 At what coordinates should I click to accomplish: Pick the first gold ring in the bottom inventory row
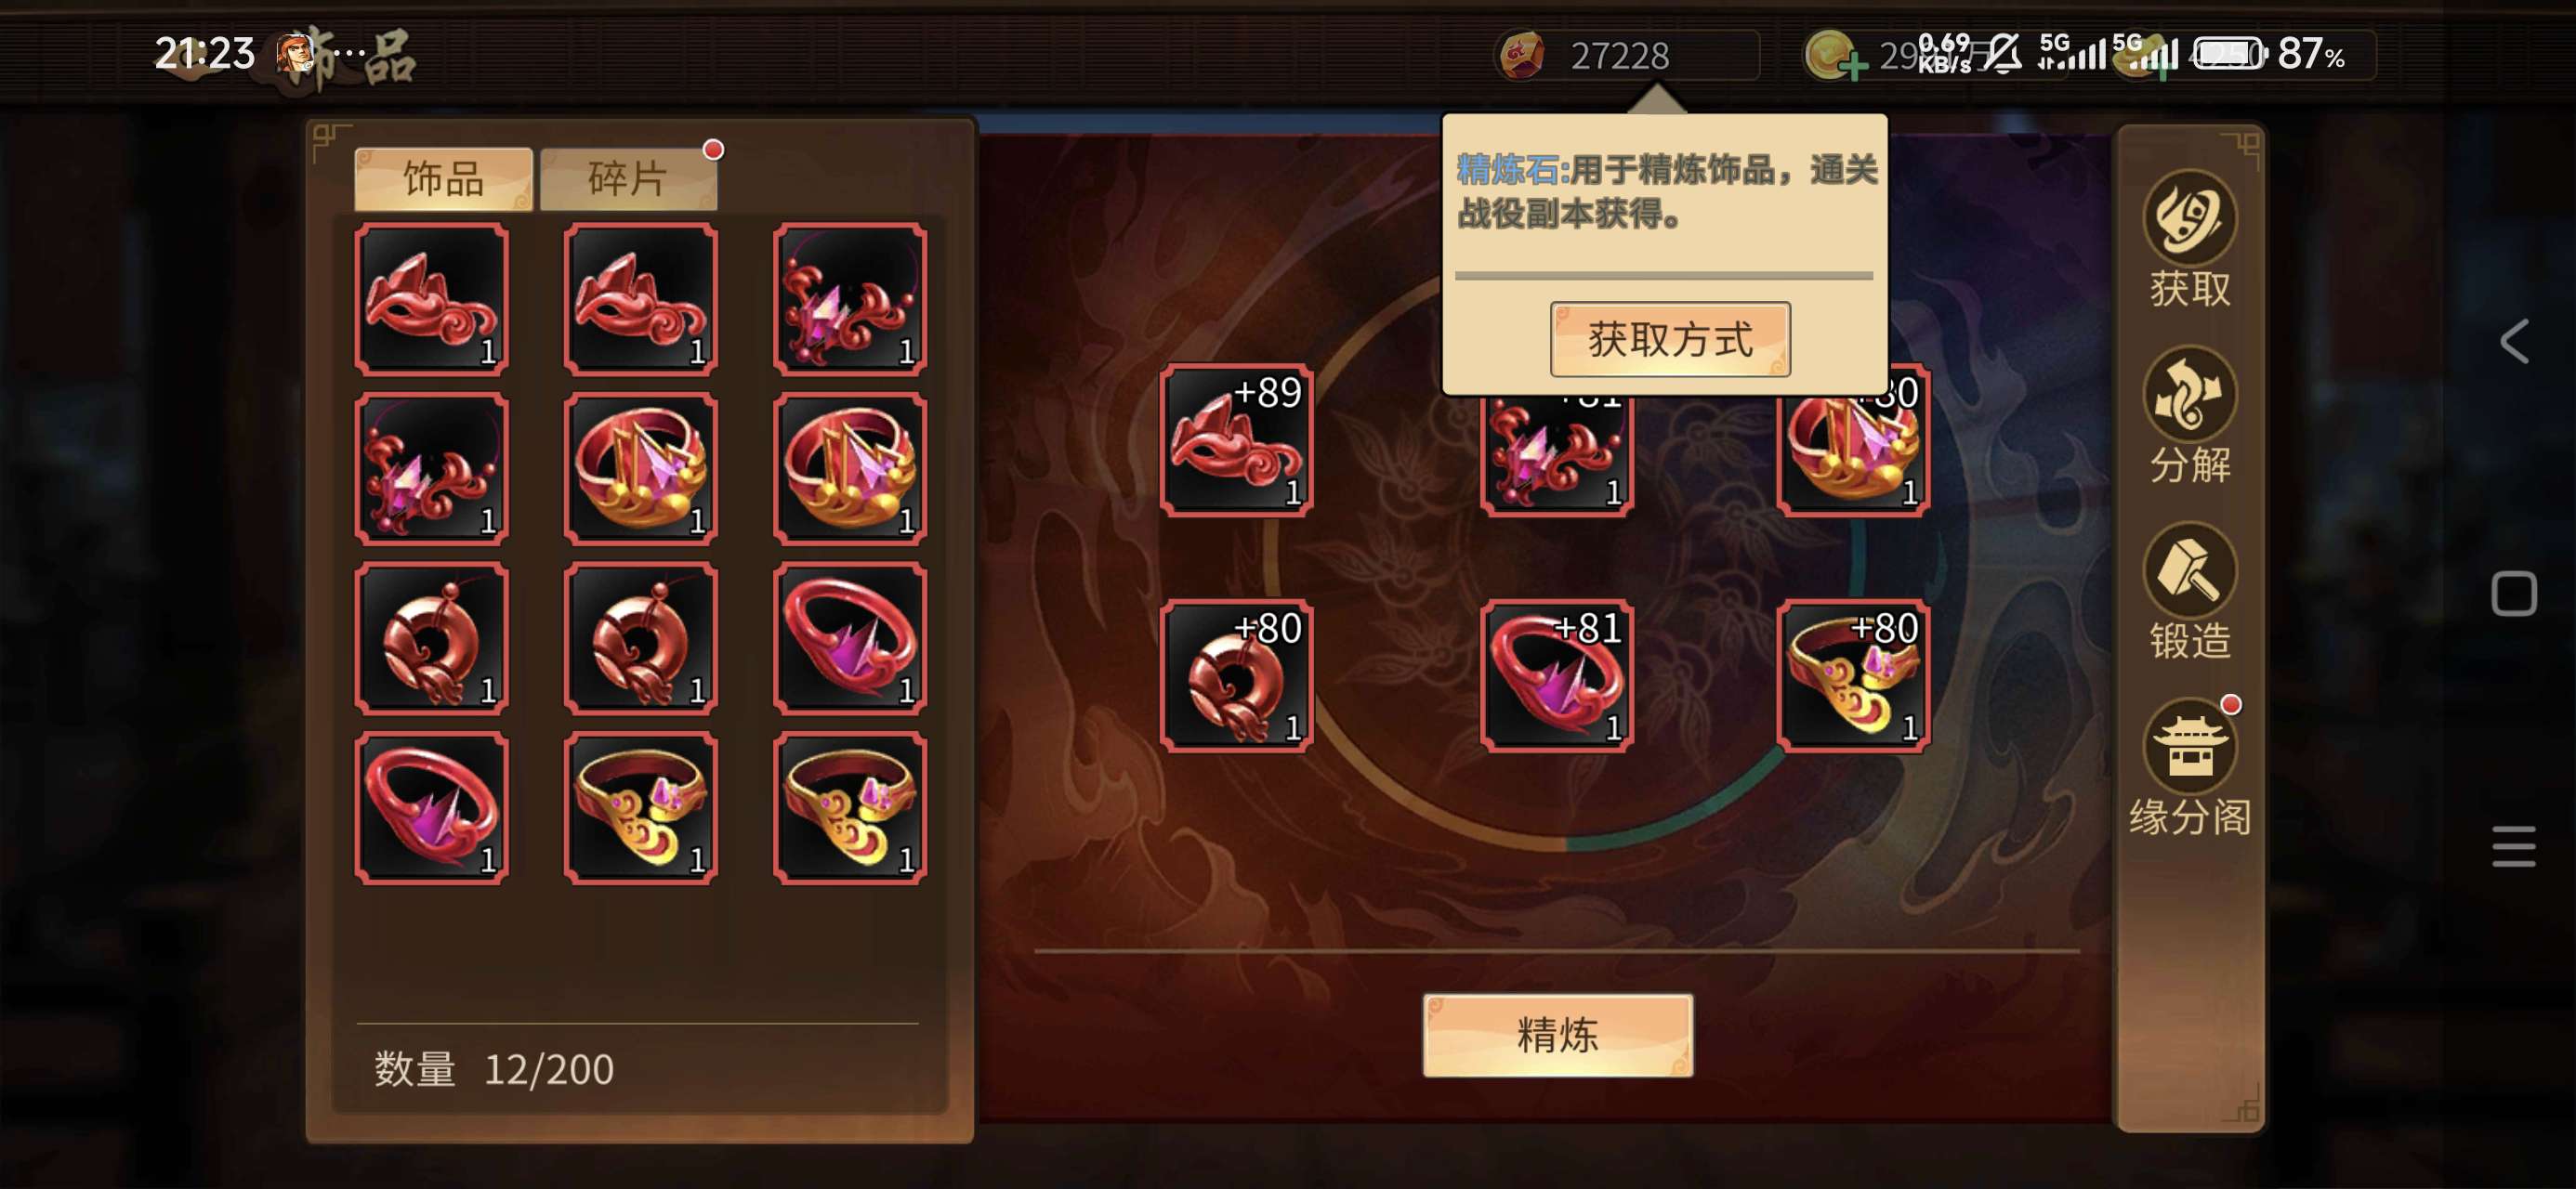pyautogui.click(x=641, y=808)
